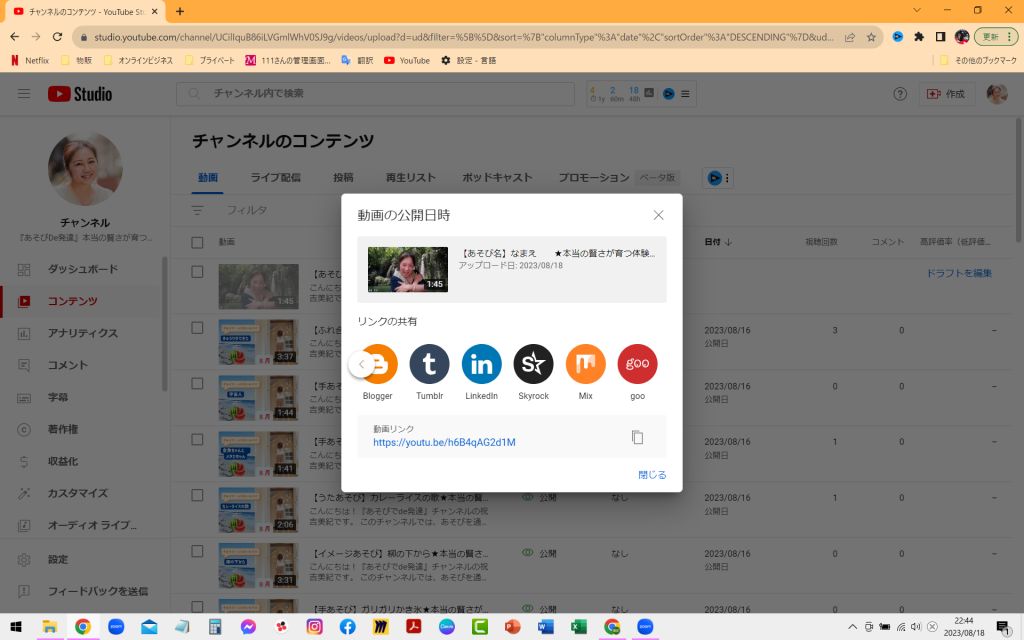The height and width of the screenshot is (640, 1024).
Task: Check the box for カレーライスの歌 video row
Action: [x=197, y=496]
